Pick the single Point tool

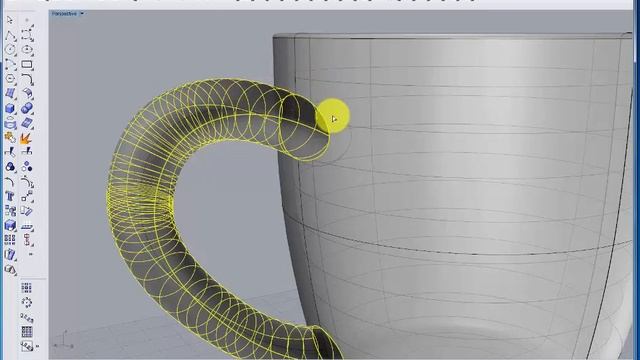(27, 20)
